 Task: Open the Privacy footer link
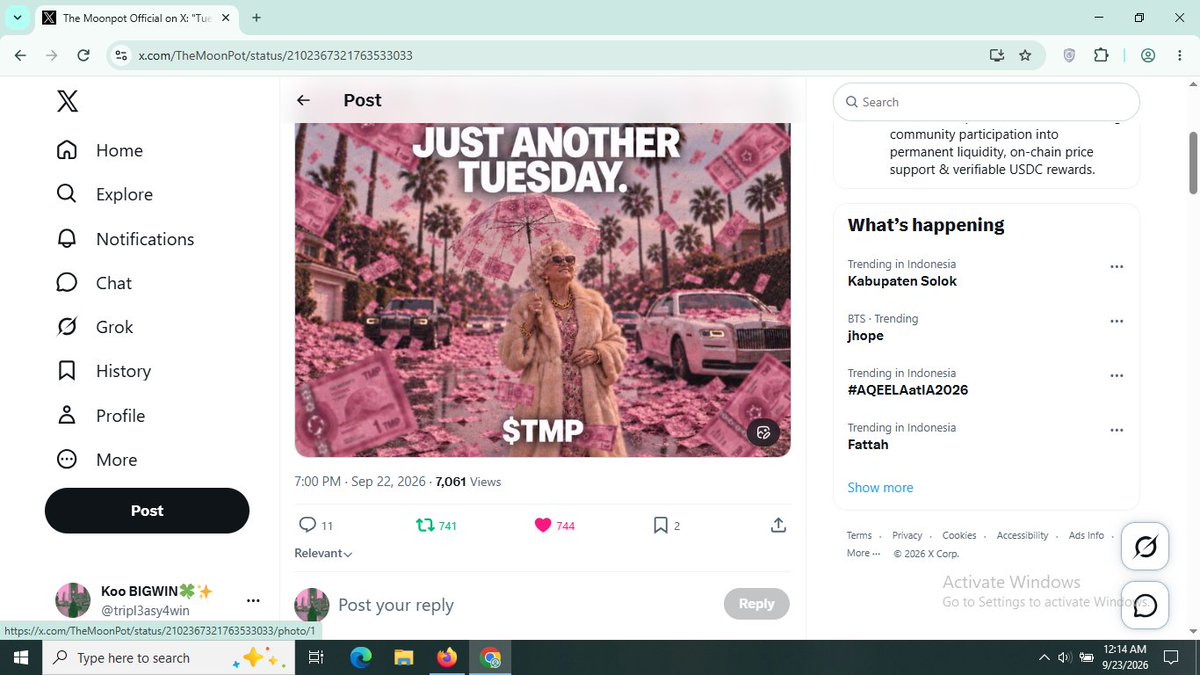point(907,536)
